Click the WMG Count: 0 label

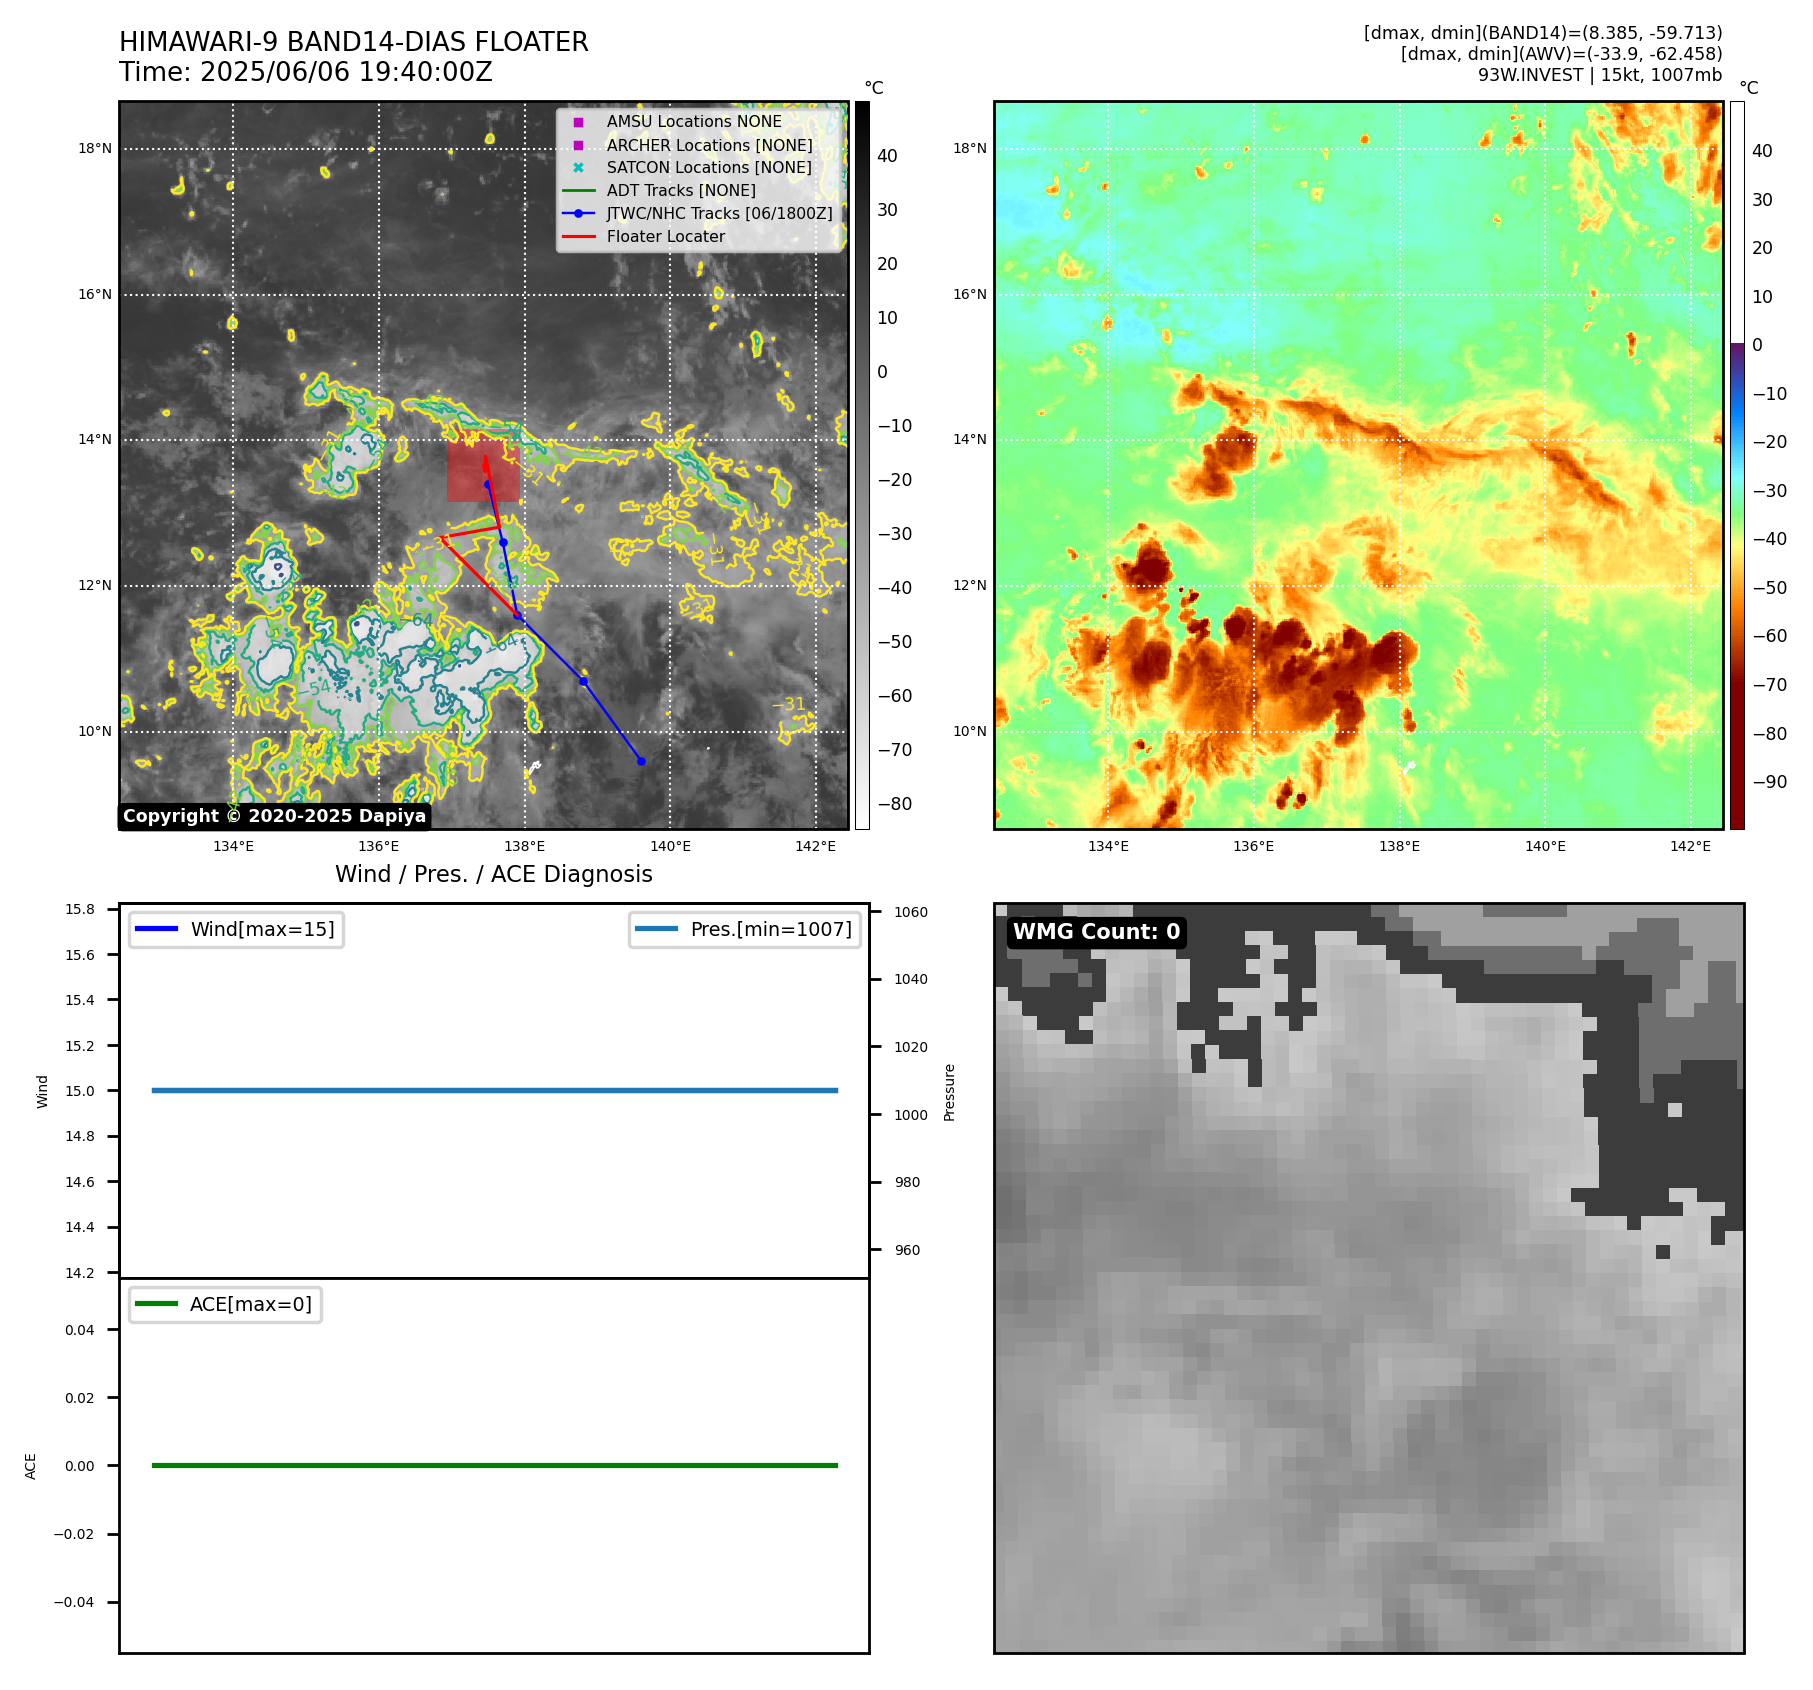tap(1096, 932)
